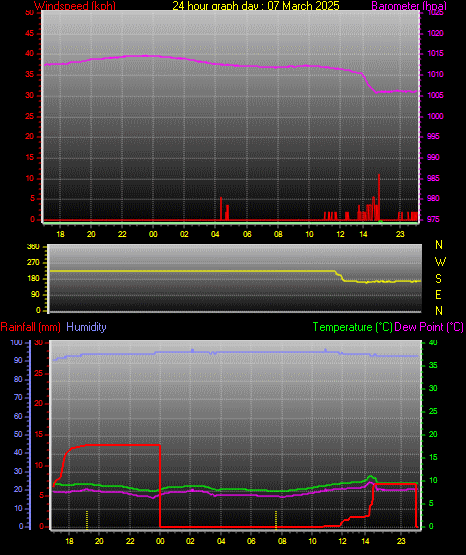
Task: Select the Rainfall (mm) legend label
Action: [30, 327]
